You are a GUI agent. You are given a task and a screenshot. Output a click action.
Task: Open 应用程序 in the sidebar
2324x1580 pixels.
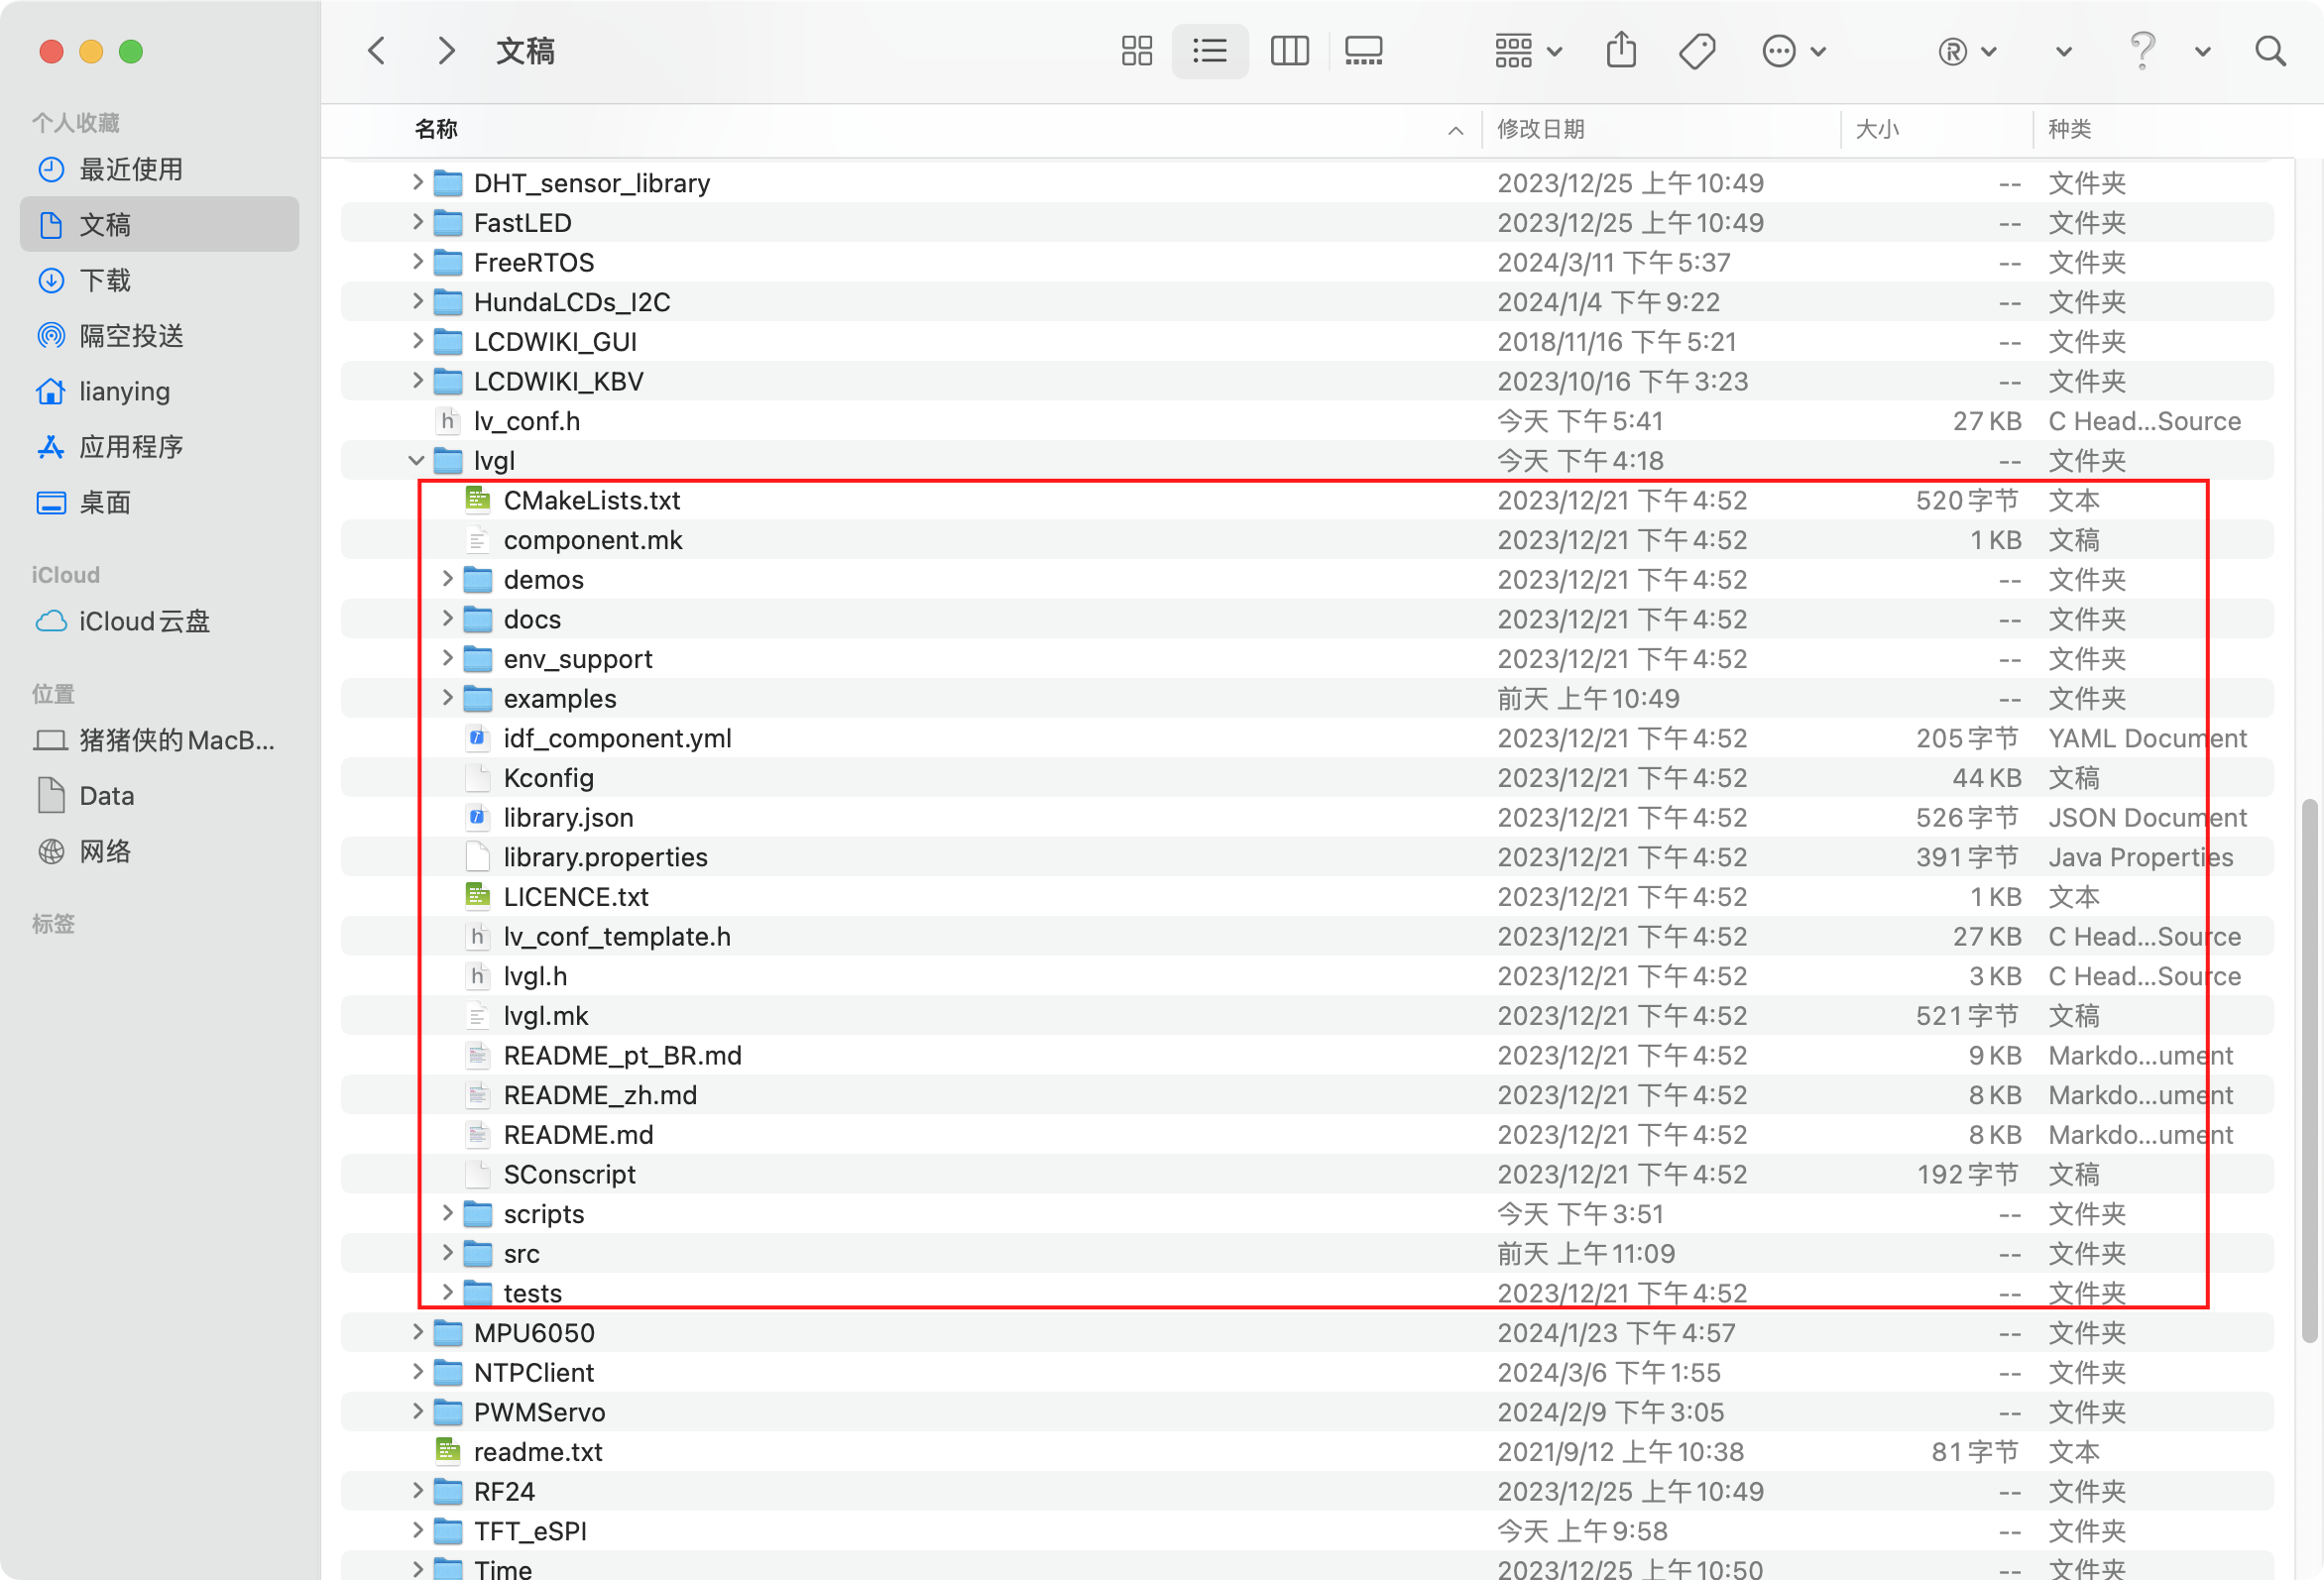(130, 447)
